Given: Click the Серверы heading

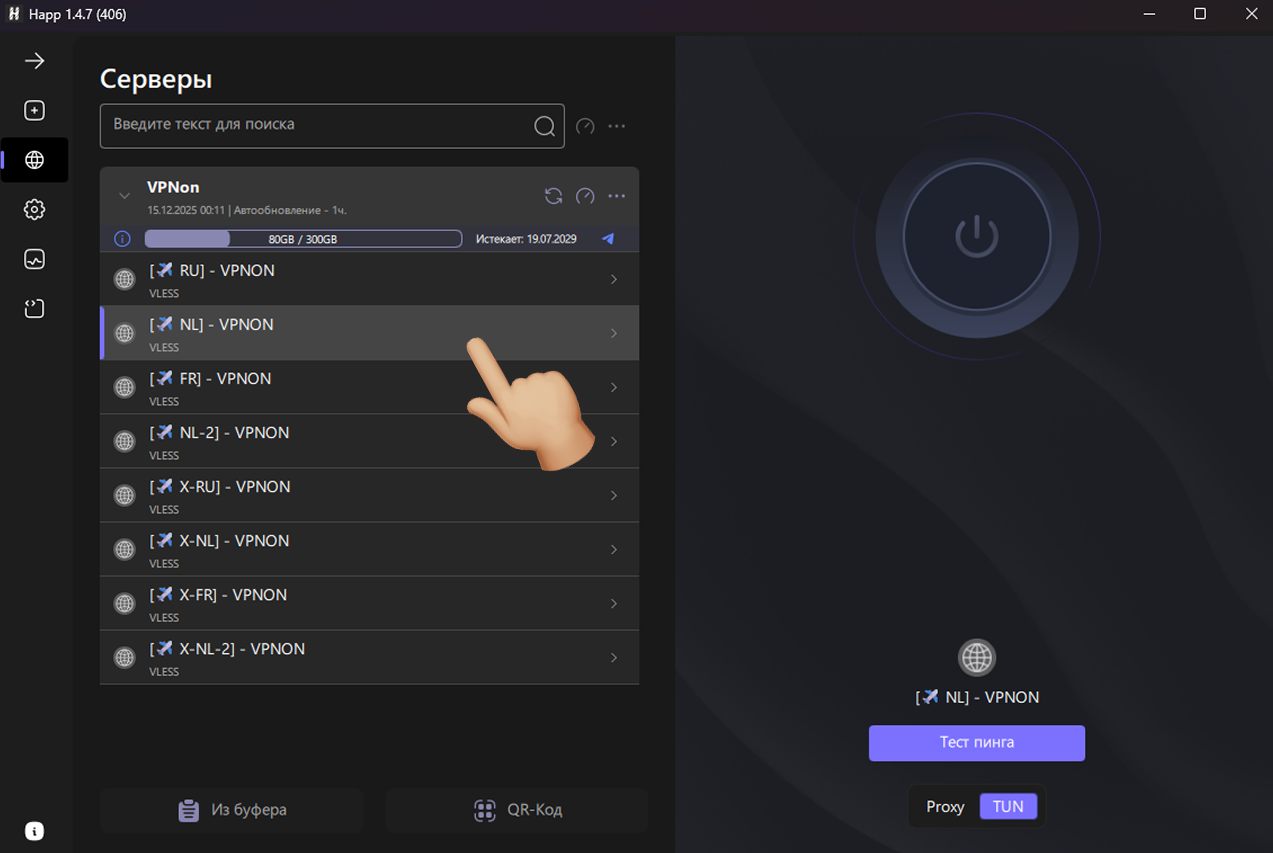Looking at the screenshot, I should click(x=156, y=79).
